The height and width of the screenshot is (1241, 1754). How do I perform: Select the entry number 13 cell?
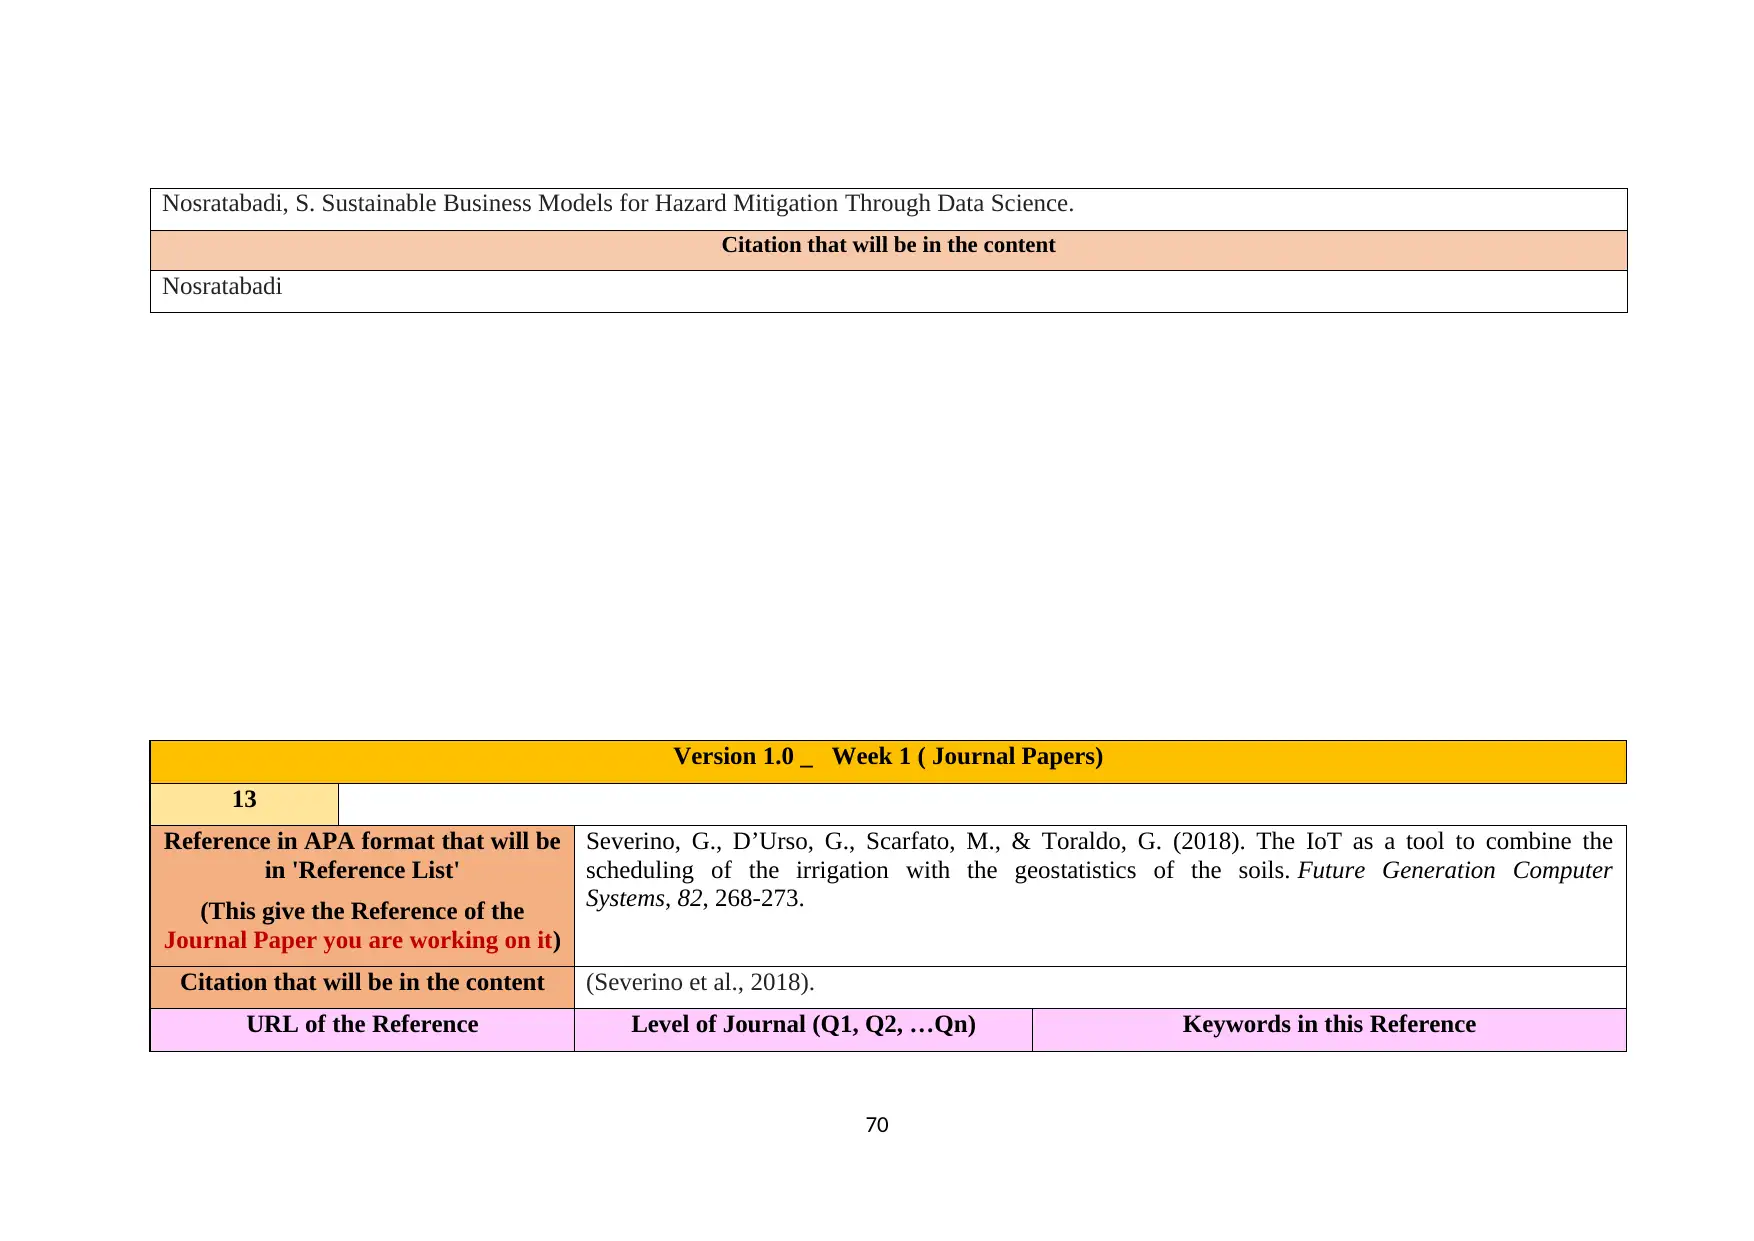244,804
